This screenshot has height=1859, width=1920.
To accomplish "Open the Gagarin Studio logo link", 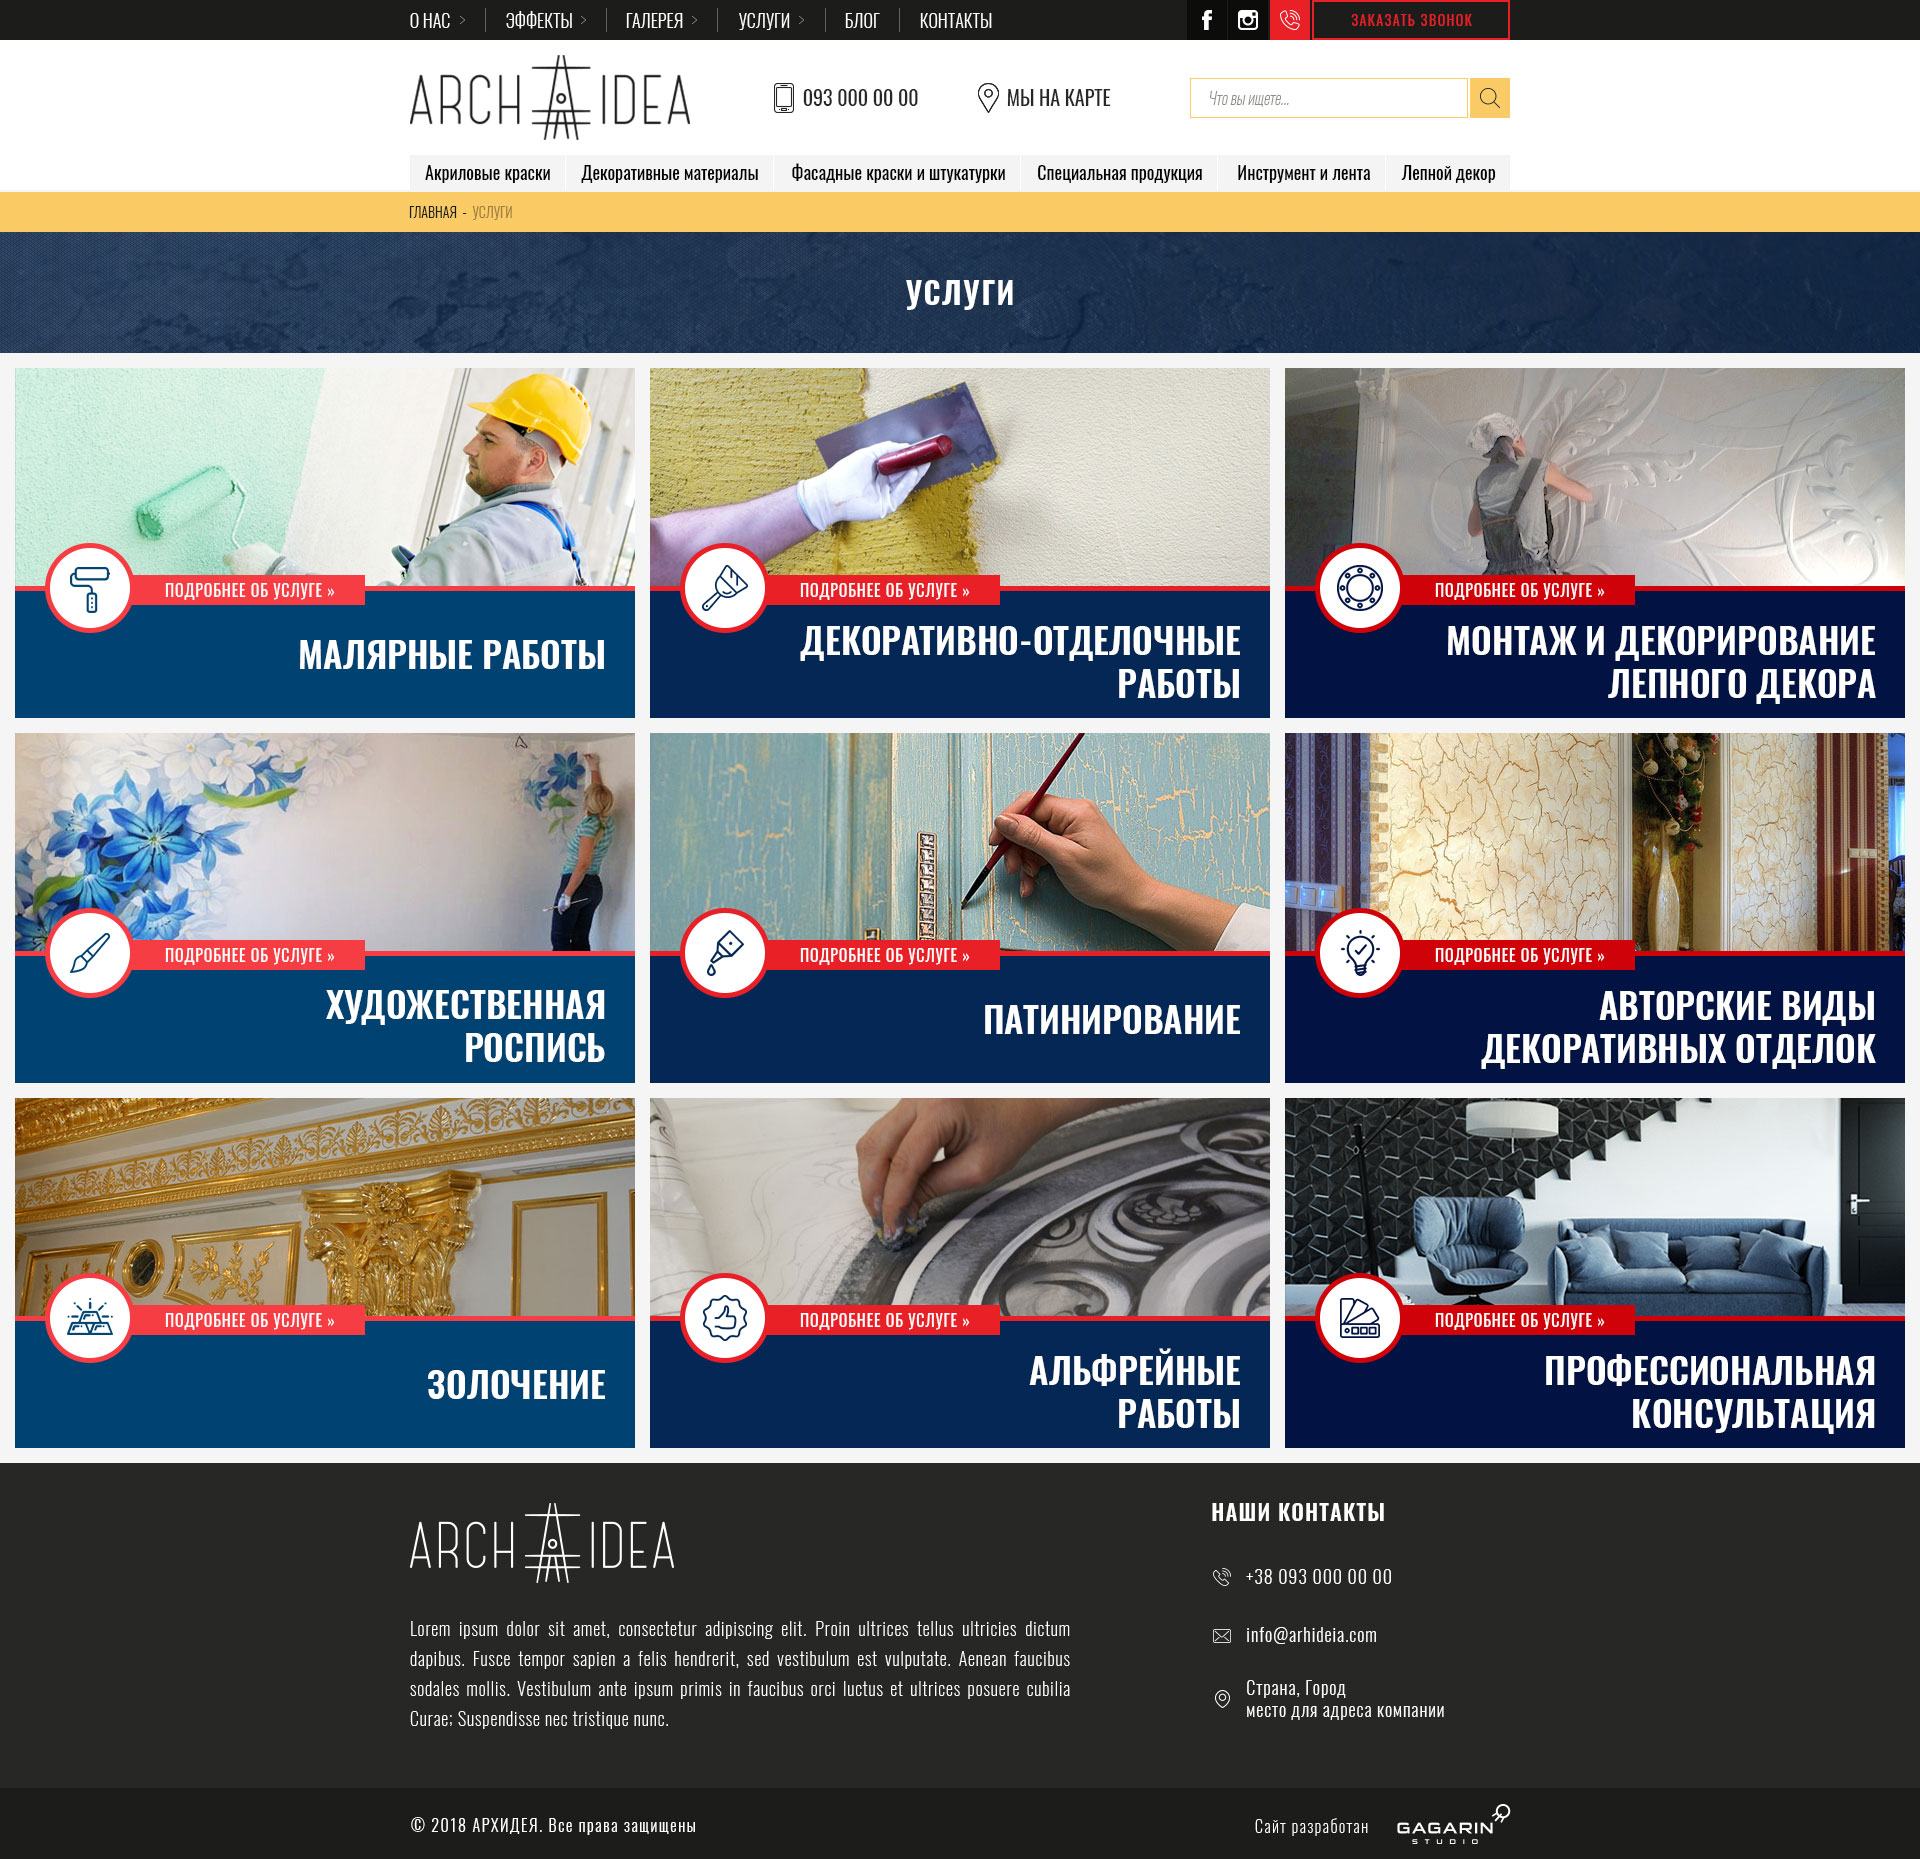I will (x=1453, y=1825).
